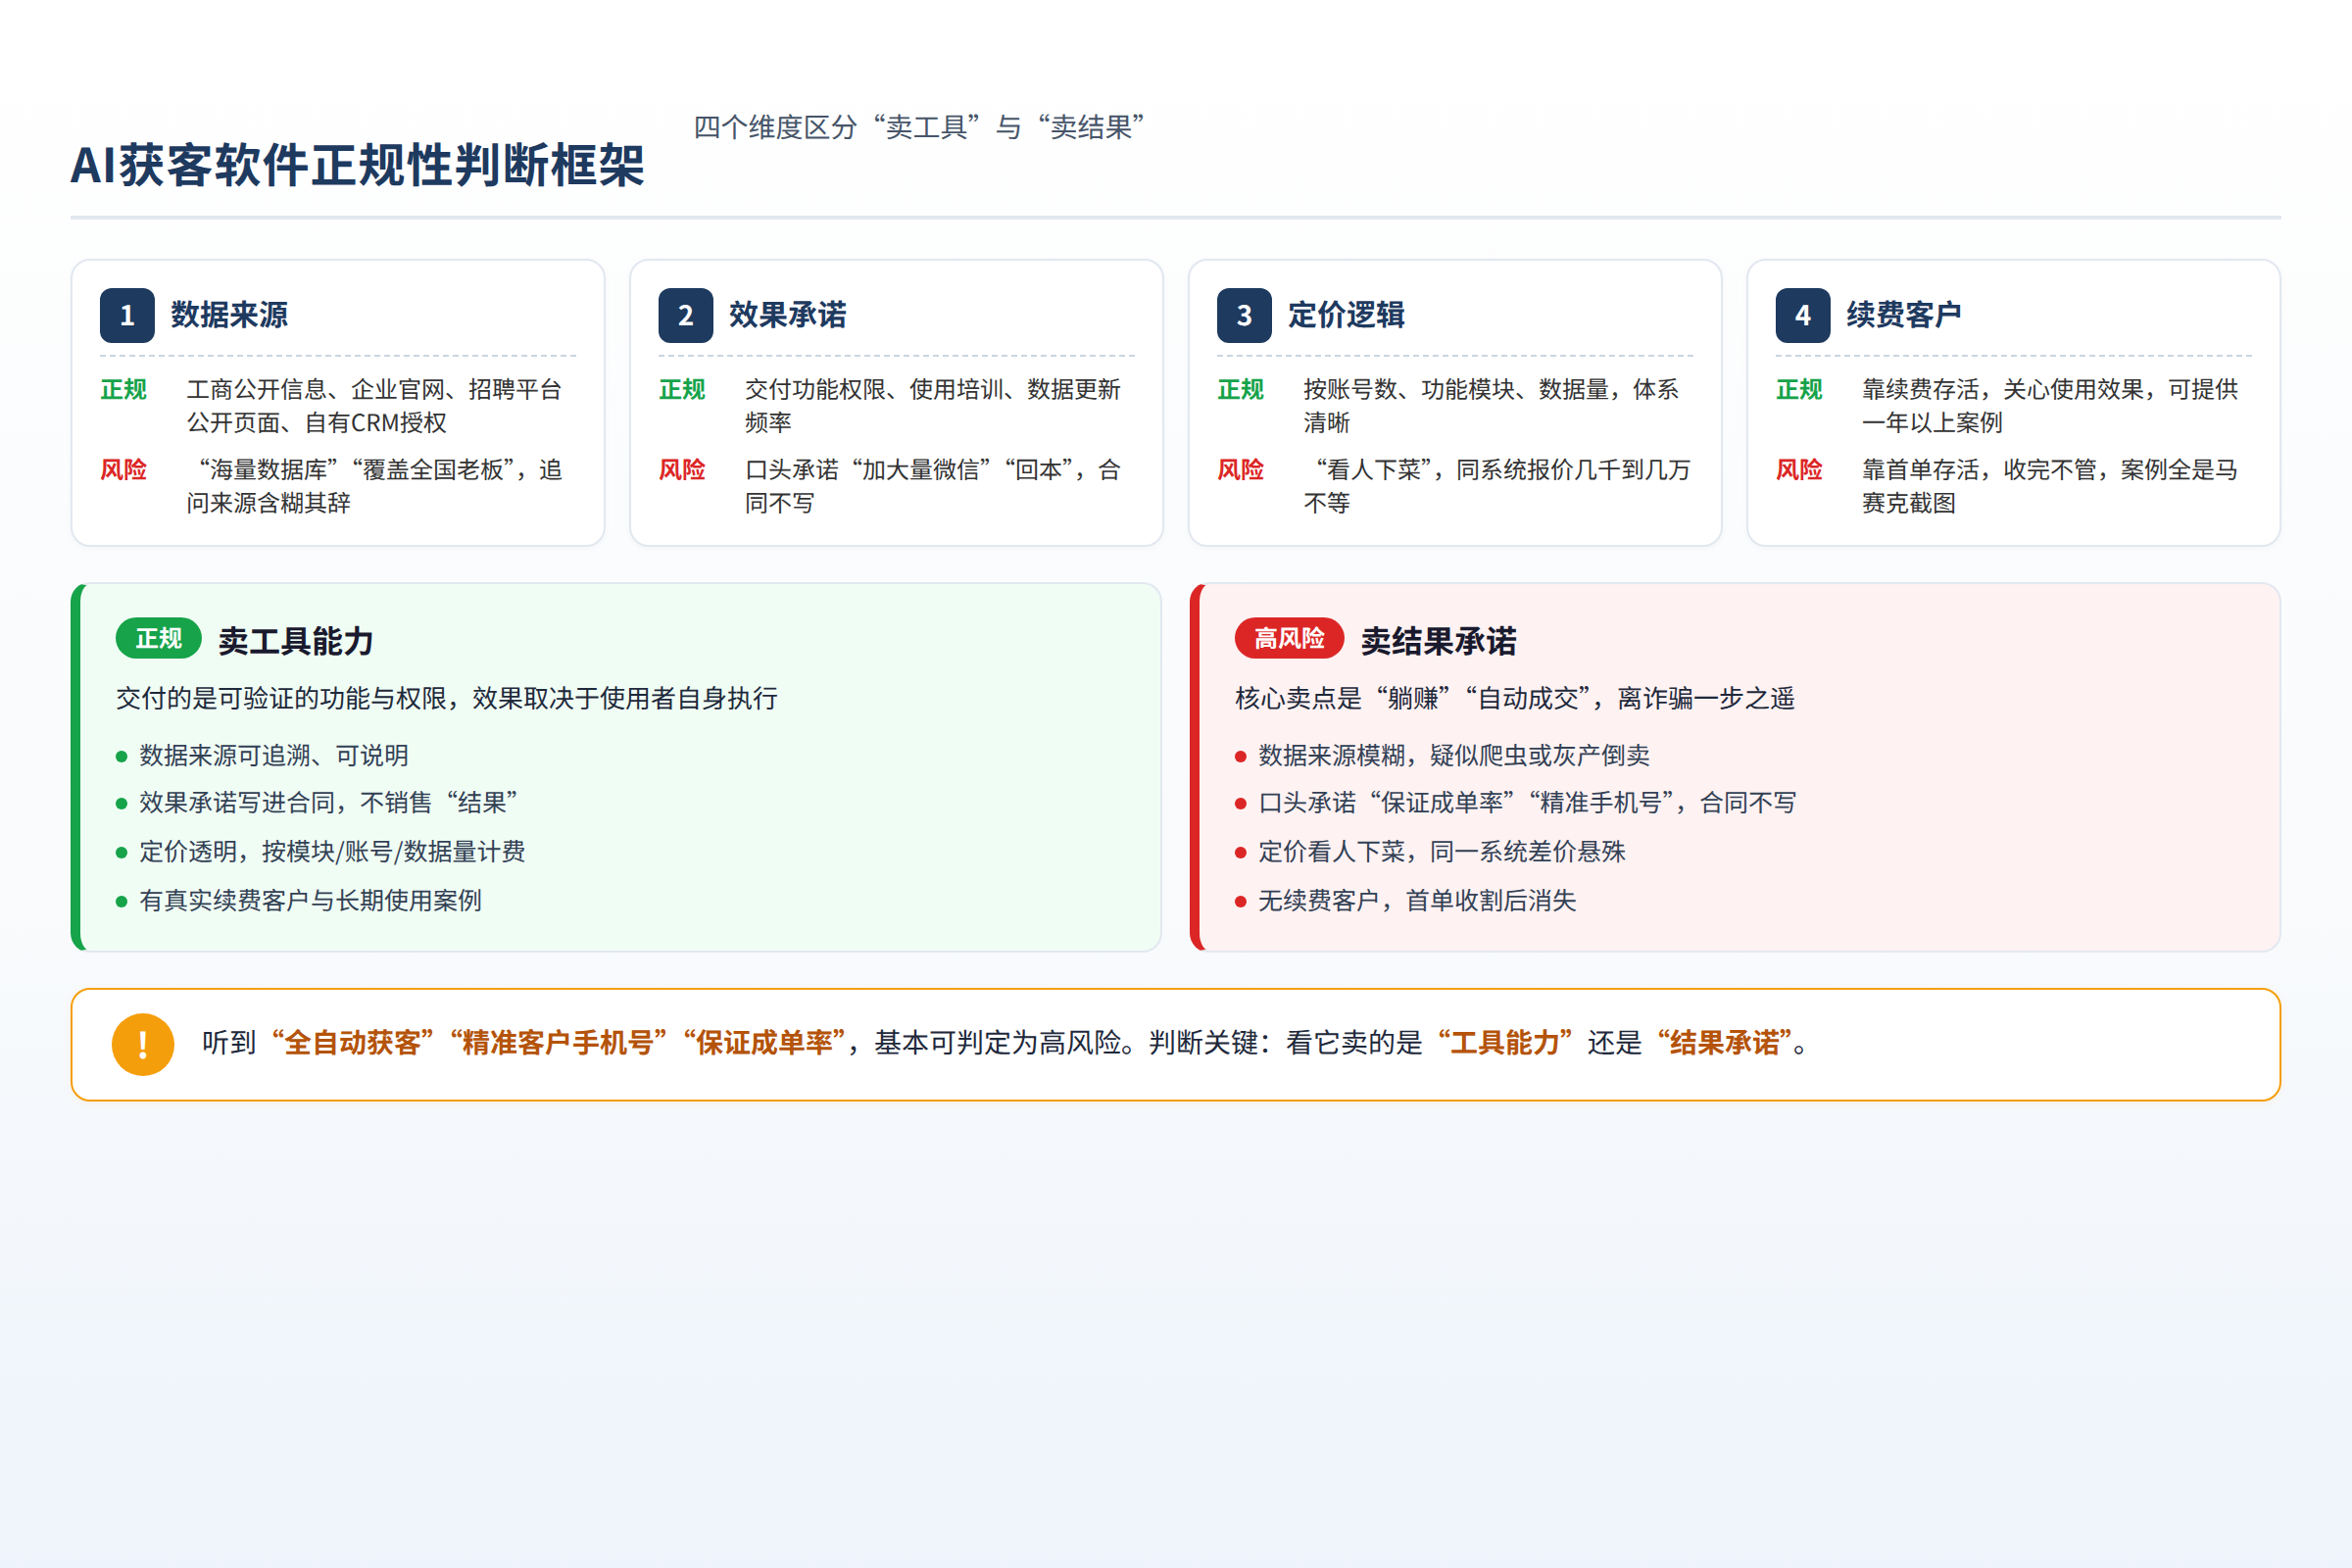Viewport: 2352px width, 1568px height.
Task: Click text 交付功能权限、使用培训、数据更新频率
Action: (933, 406)
